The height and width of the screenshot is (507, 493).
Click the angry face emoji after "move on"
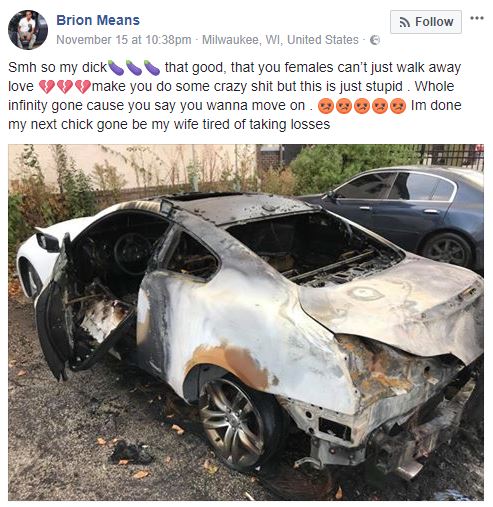point(326,106)
